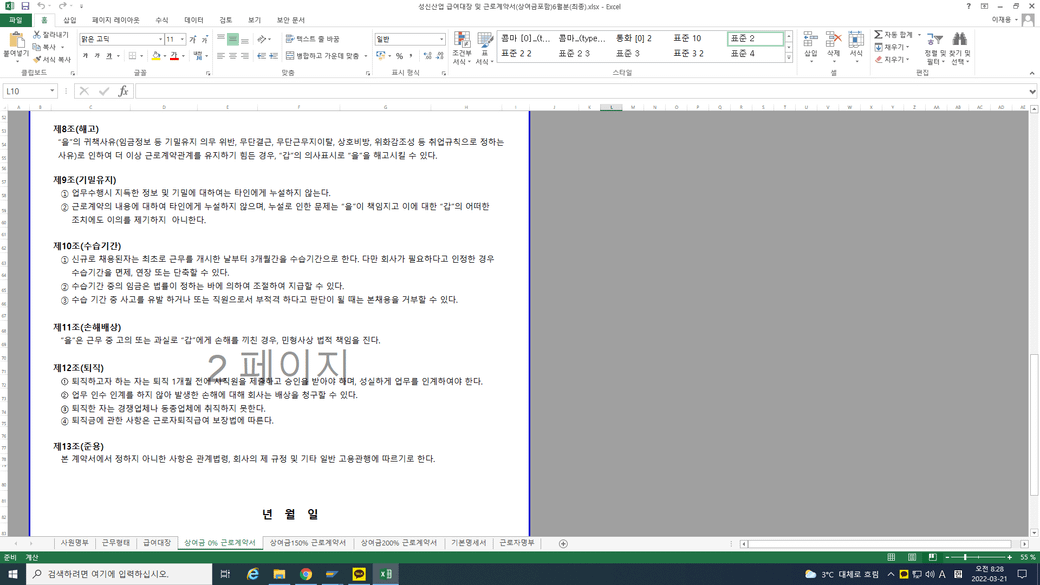1040x585 pixels.
Task: Click the Conditional Formatting (조건부 서식) icon
Action: pyautogui.click(x=461, y=42)
